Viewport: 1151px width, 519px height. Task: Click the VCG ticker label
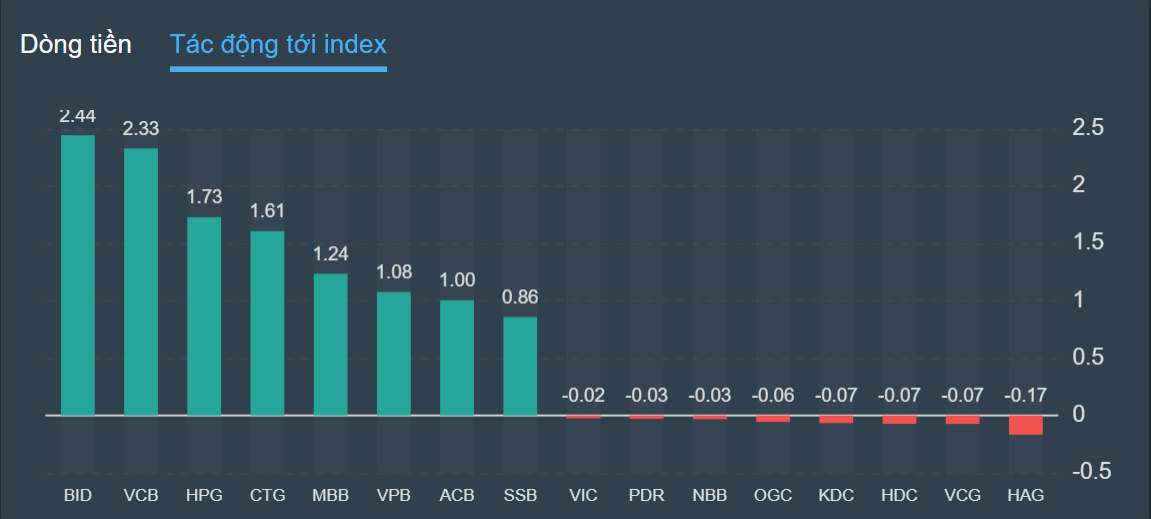click(962, 495)
